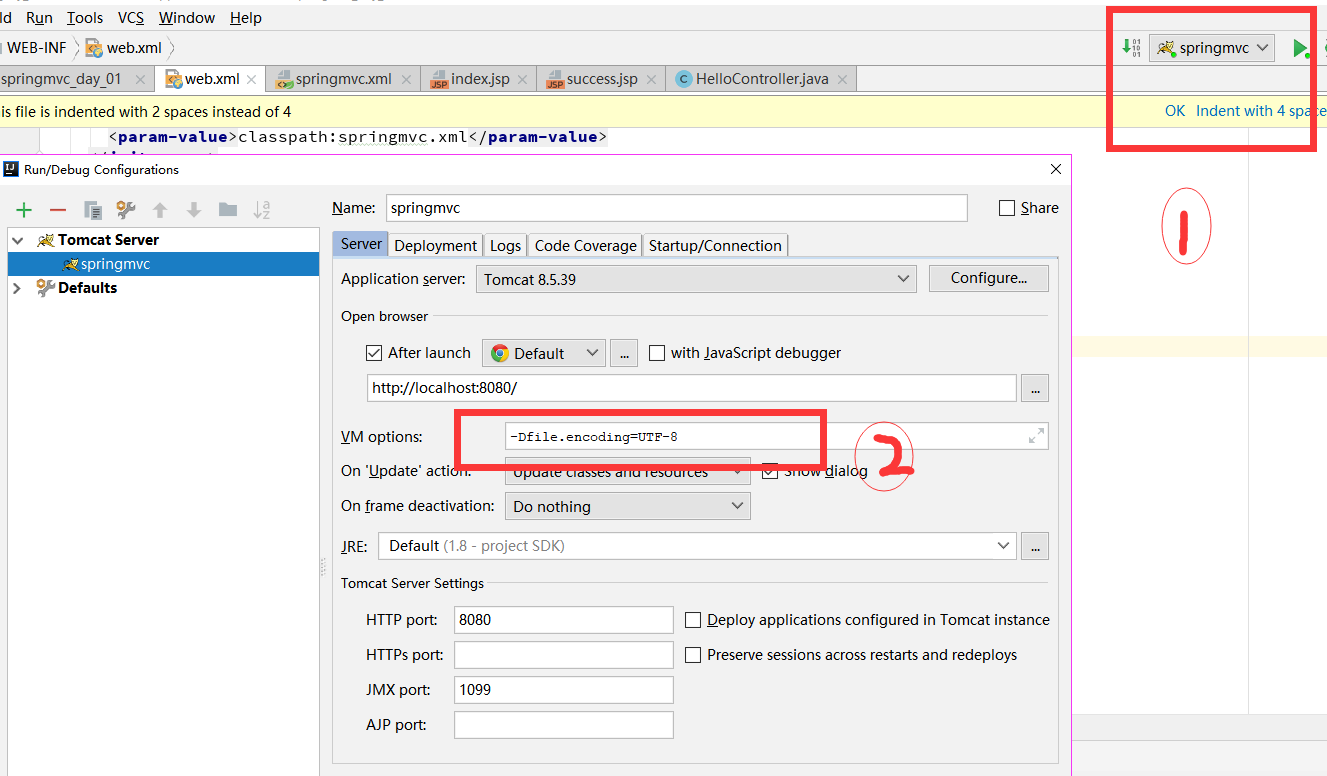
Task: Click Indent with 4 spaces link
Action: tap(1261, 111)
